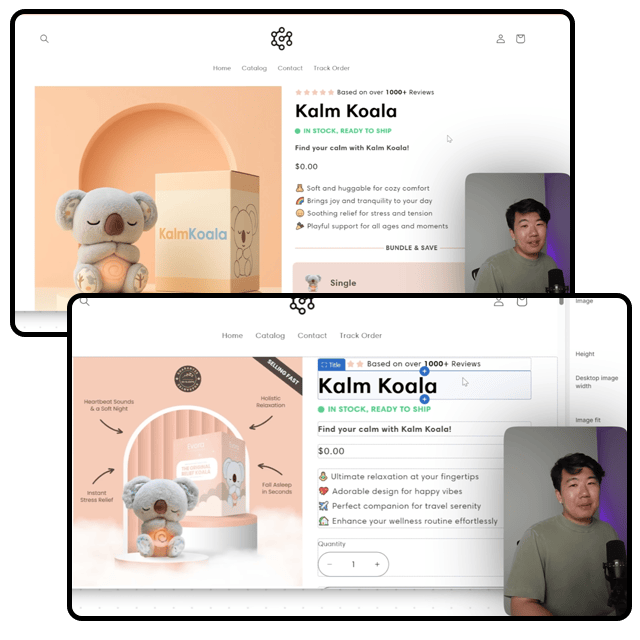This screenshot has width=640, height=640.
Task: Open Track Order in the upper store menu
Action: click(331, 68)
